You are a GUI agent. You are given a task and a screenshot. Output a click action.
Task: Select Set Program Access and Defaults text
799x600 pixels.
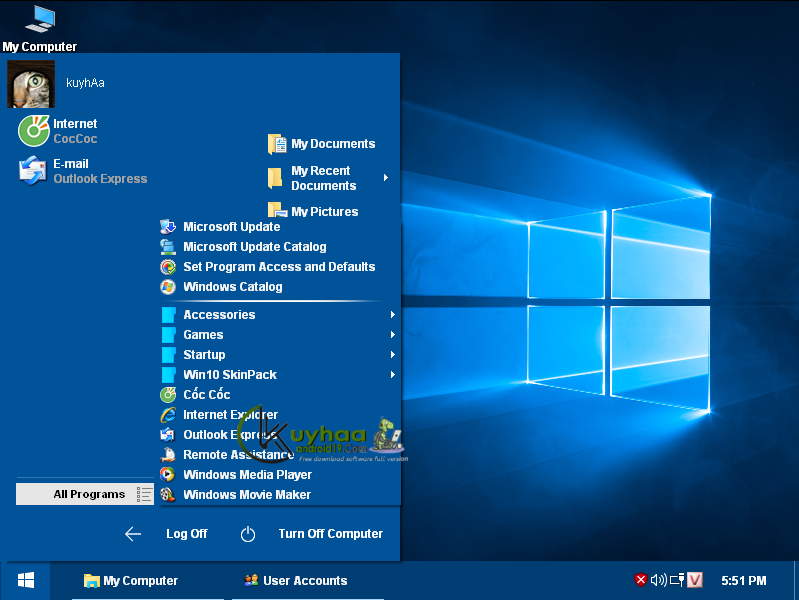click(279, 267)
